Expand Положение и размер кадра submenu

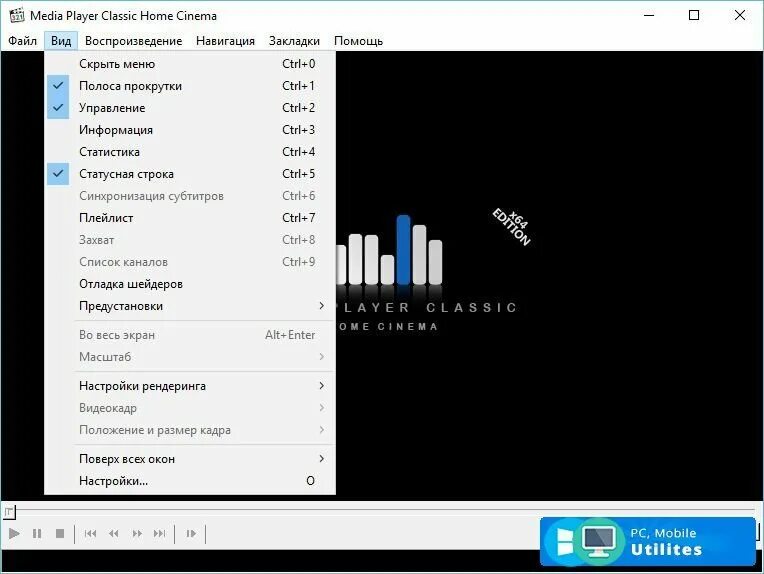click(190, 430)
